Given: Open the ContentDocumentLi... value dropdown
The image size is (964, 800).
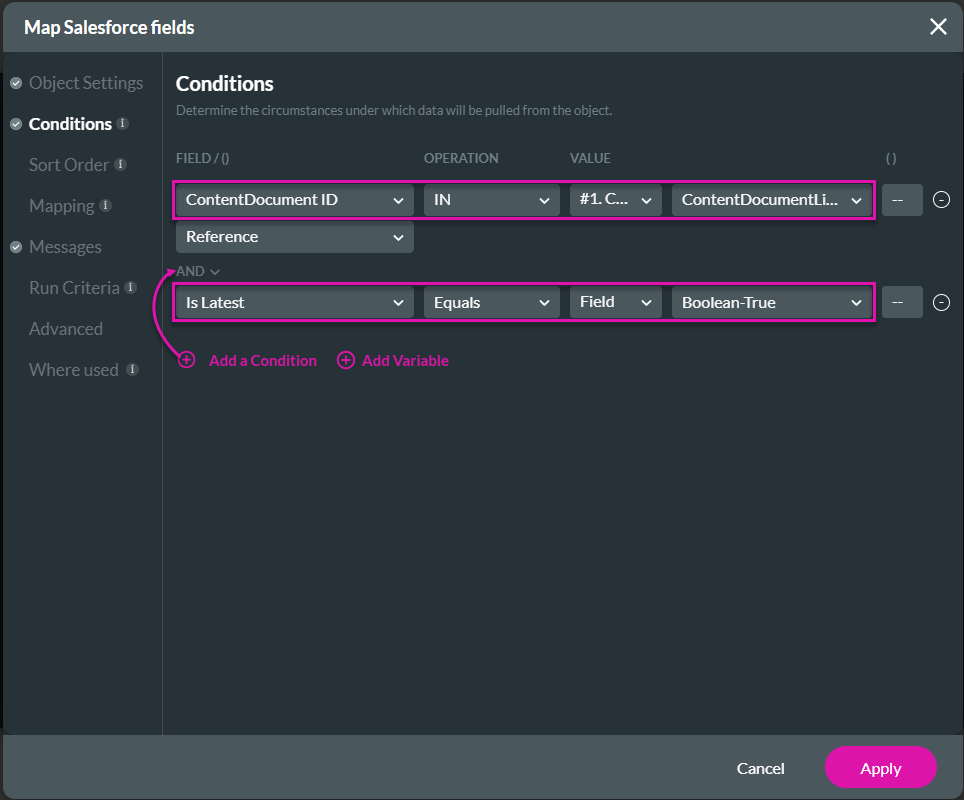Looking at the screenshot, I should tap(772, 200).
